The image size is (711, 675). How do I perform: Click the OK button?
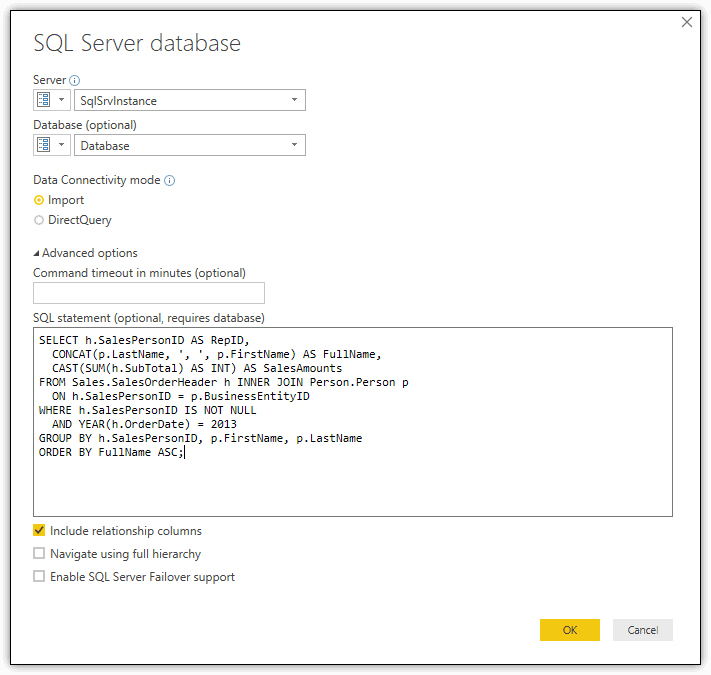coord(570,630)
